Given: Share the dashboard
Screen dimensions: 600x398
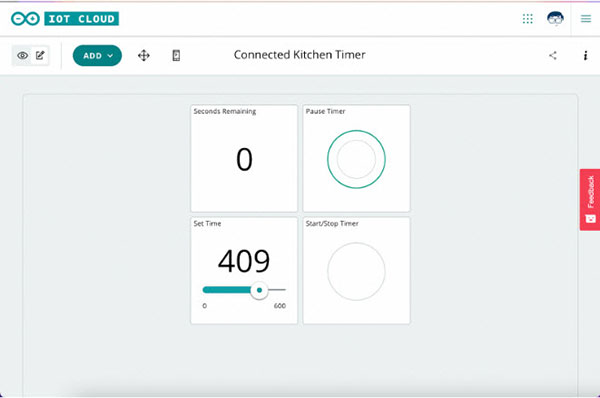Looking at the screenshot, I should [x=553, y=55].
